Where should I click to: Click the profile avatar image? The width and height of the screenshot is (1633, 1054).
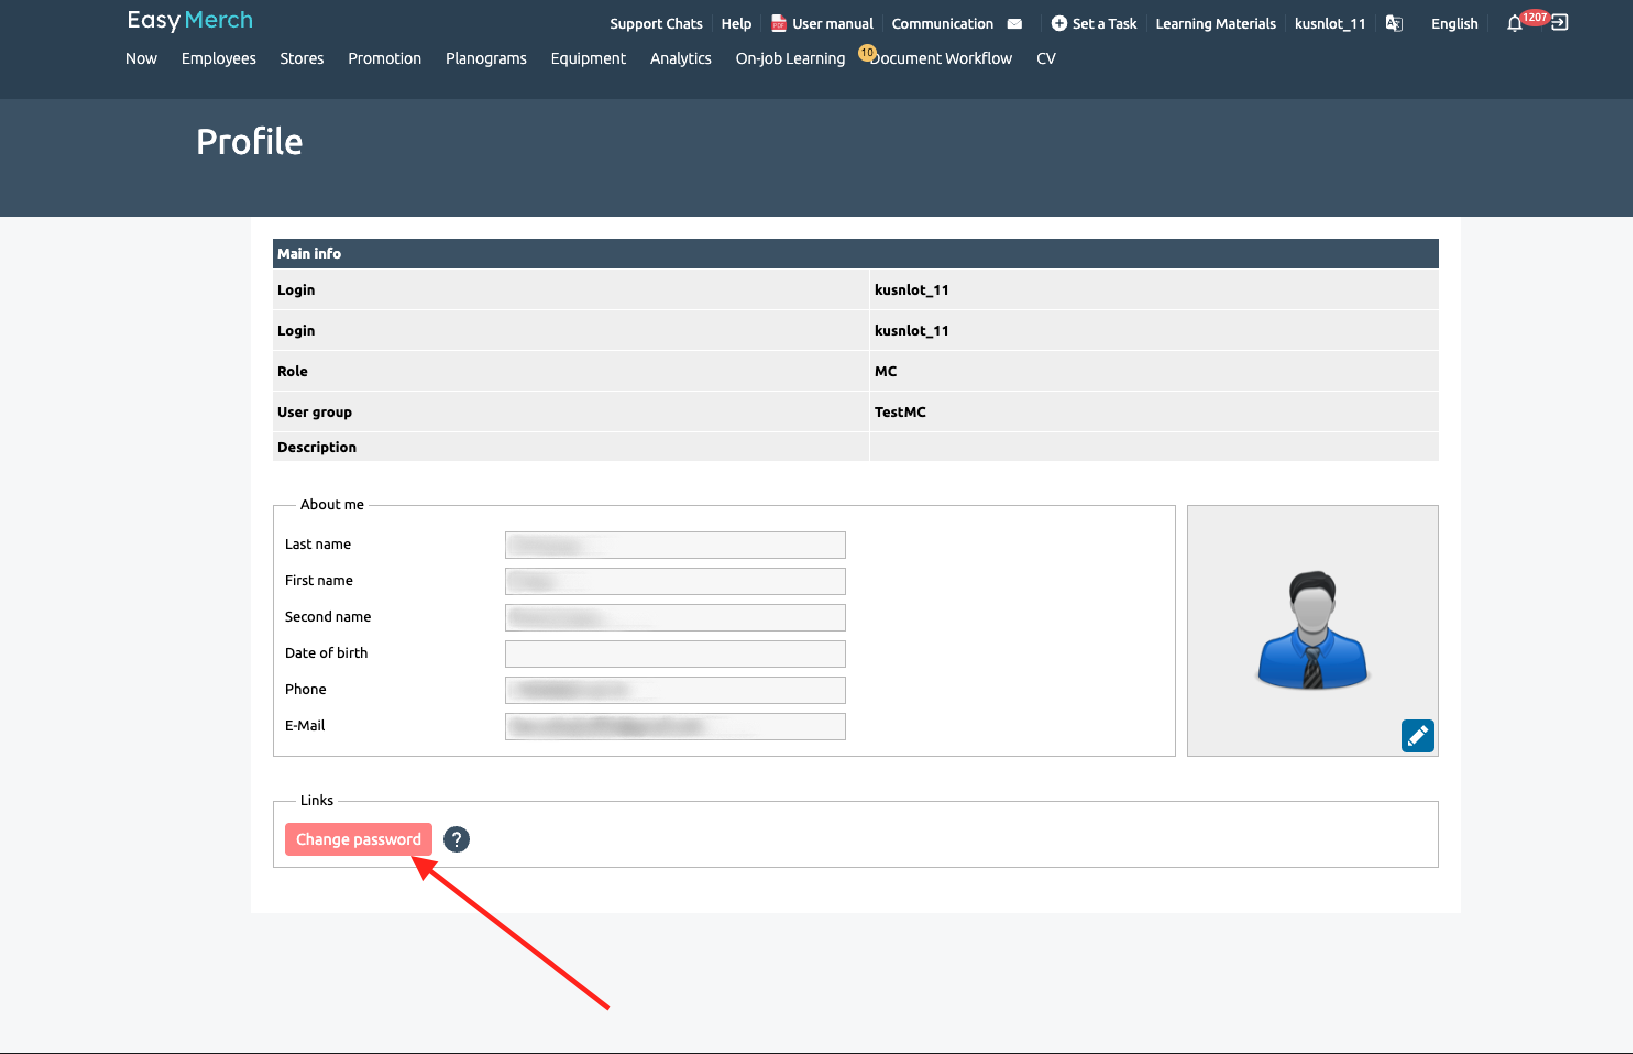tap(1311, 629)
